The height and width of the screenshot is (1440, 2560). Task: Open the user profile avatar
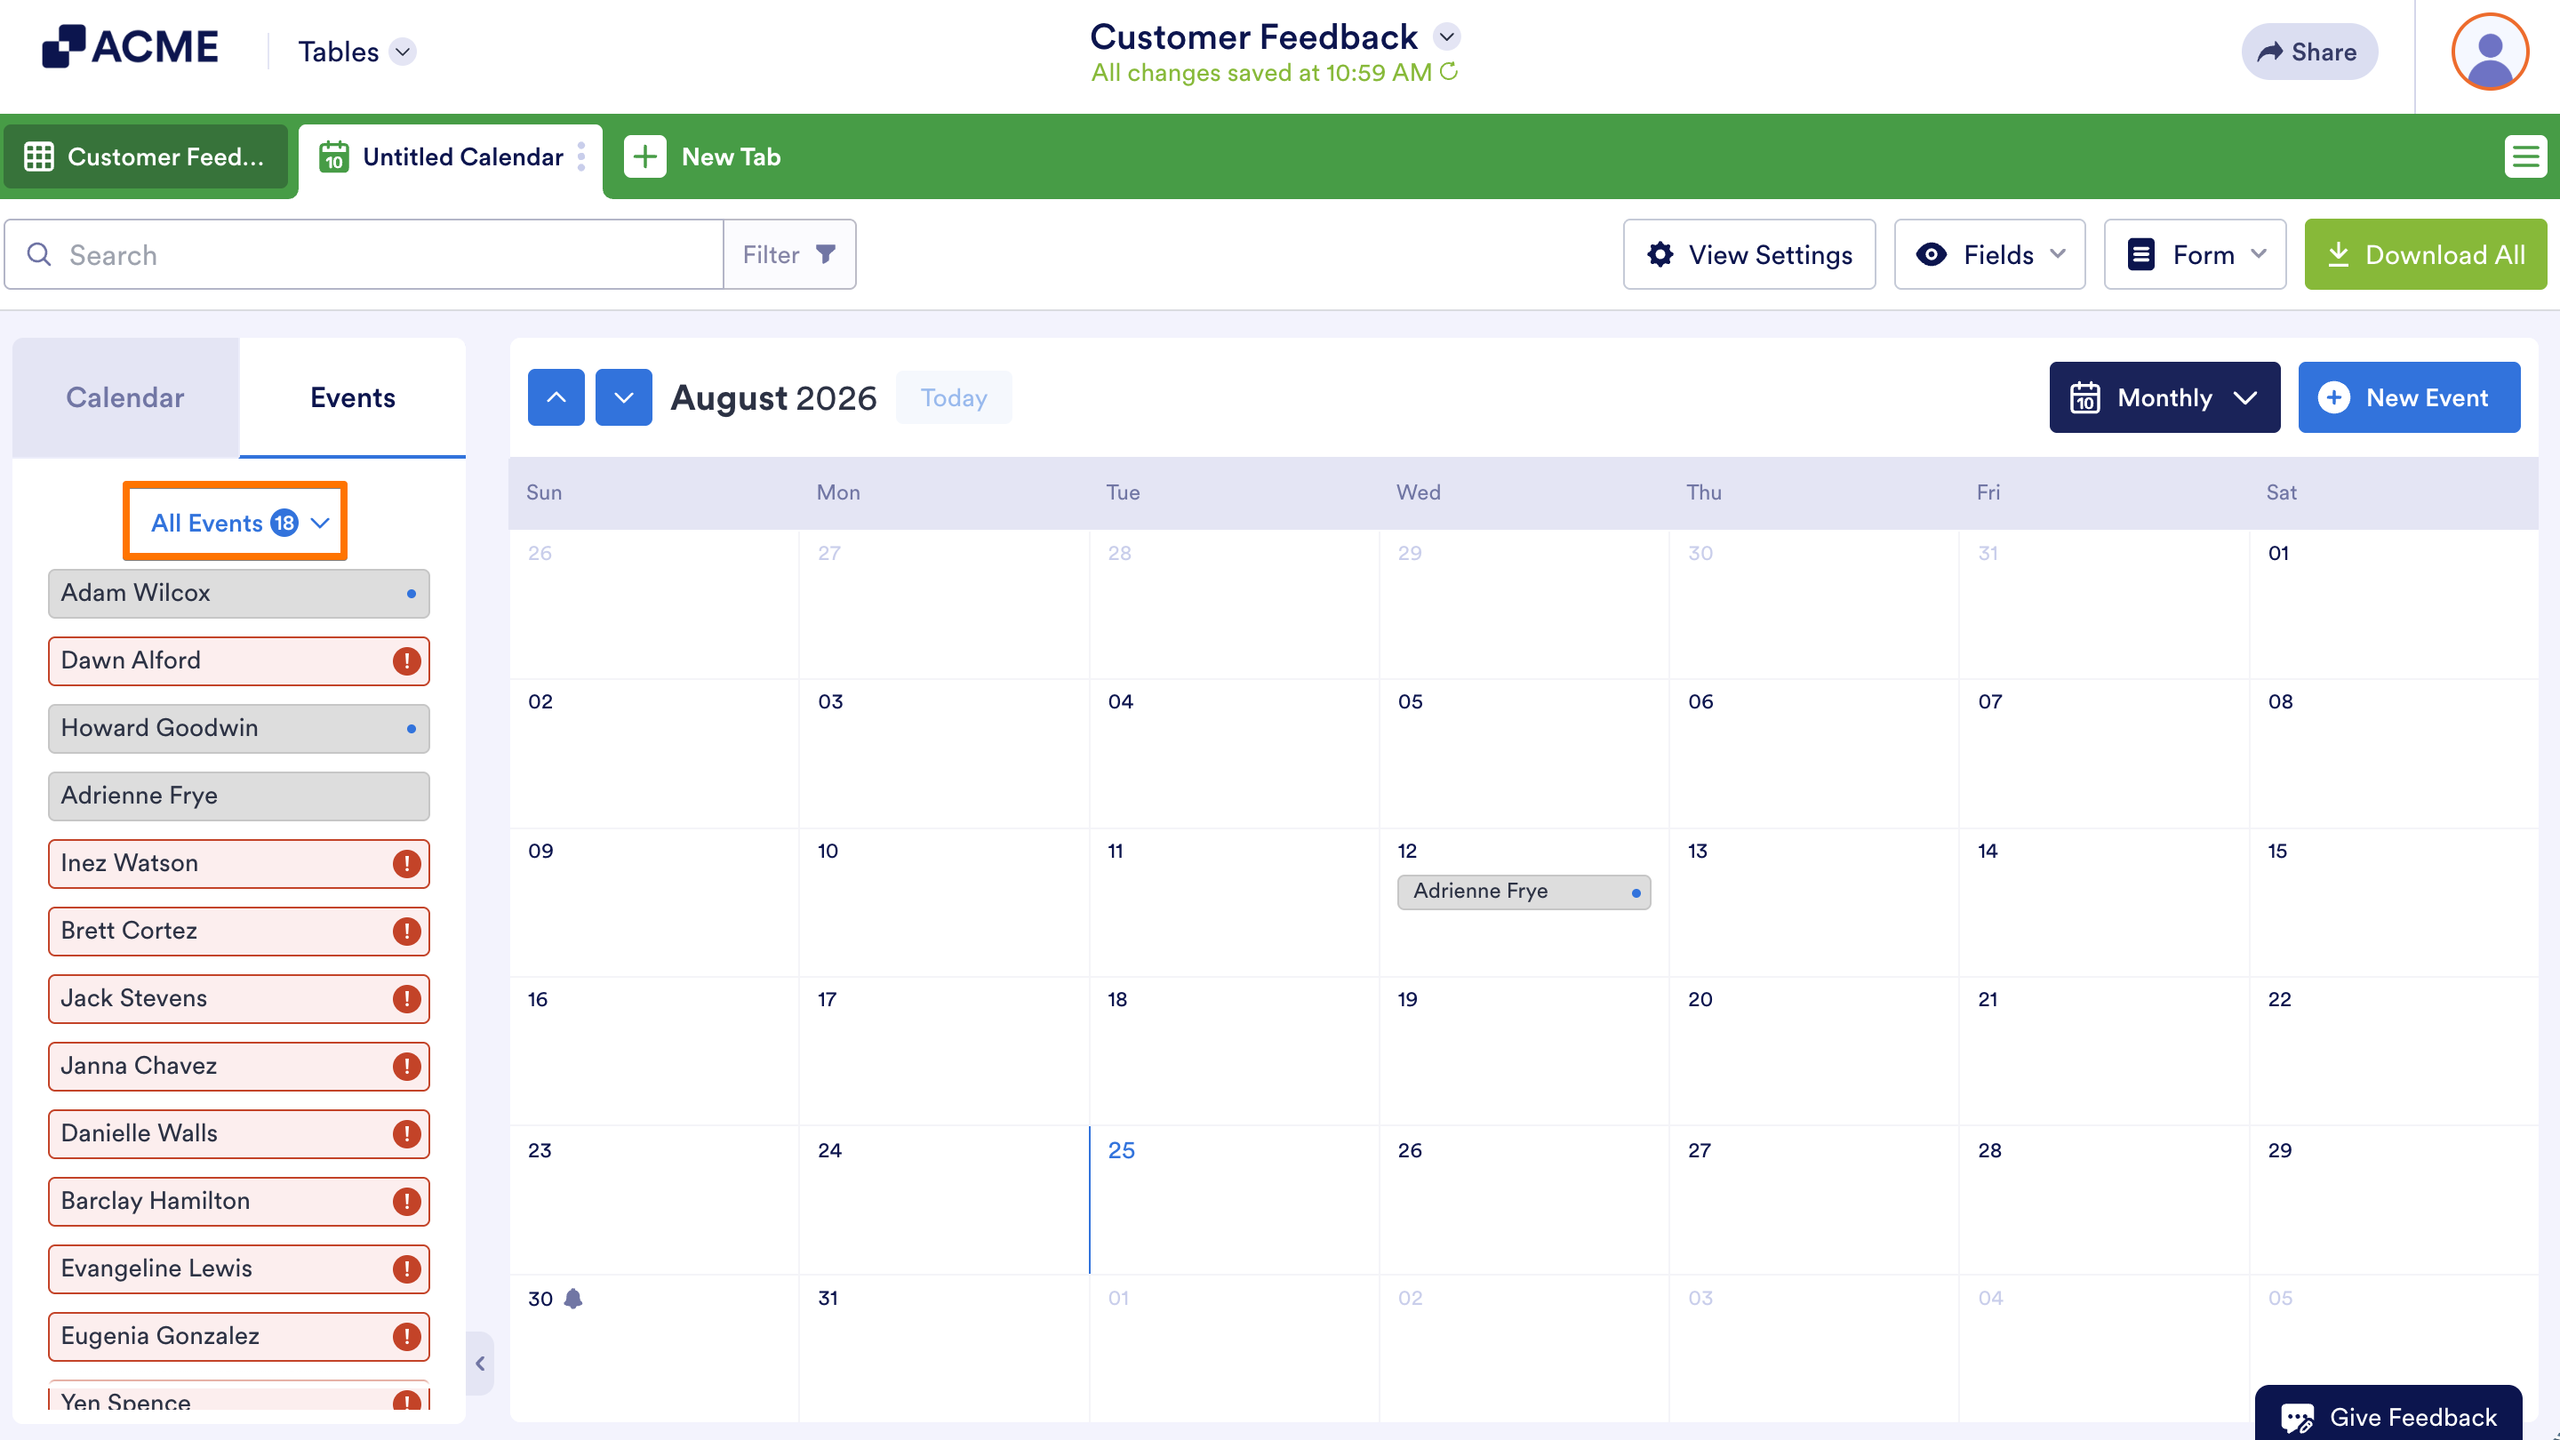2489,52
